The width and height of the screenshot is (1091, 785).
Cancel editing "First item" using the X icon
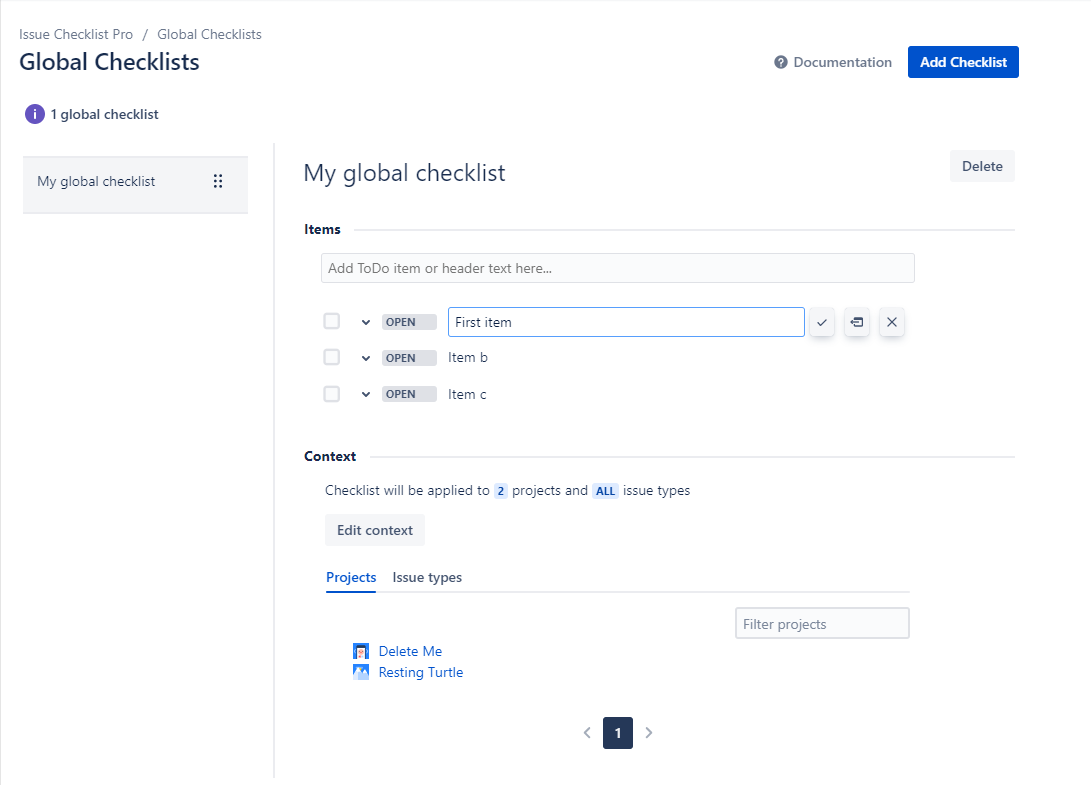click(891, 322)
